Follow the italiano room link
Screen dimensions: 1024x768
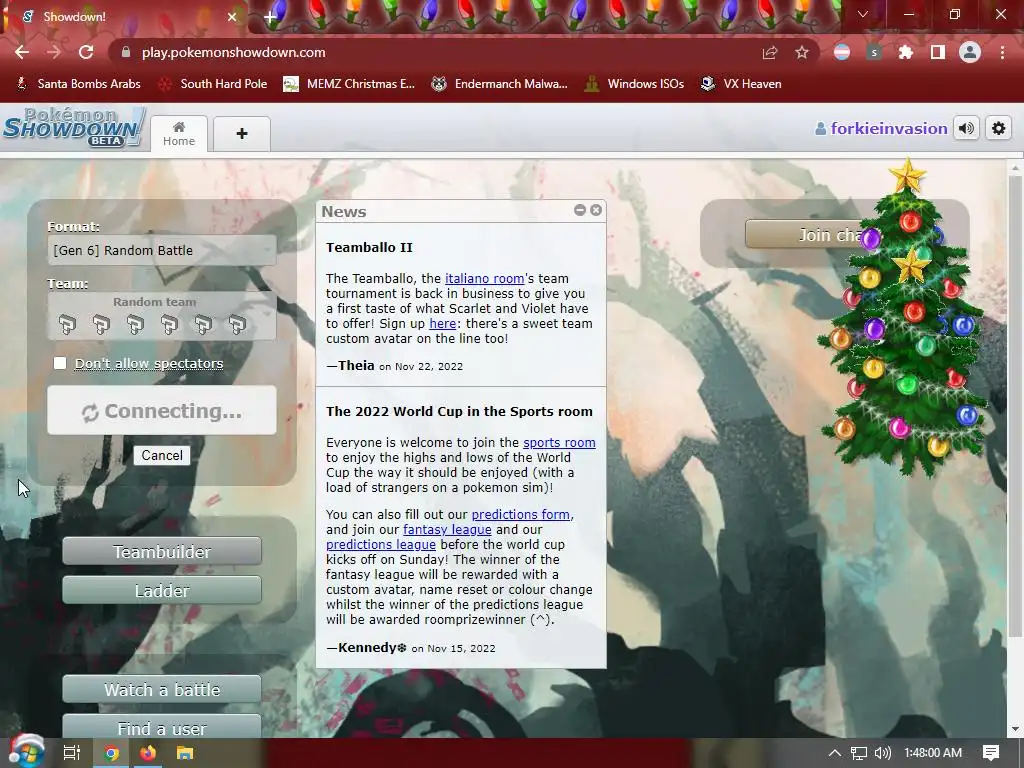pos(485,279)
